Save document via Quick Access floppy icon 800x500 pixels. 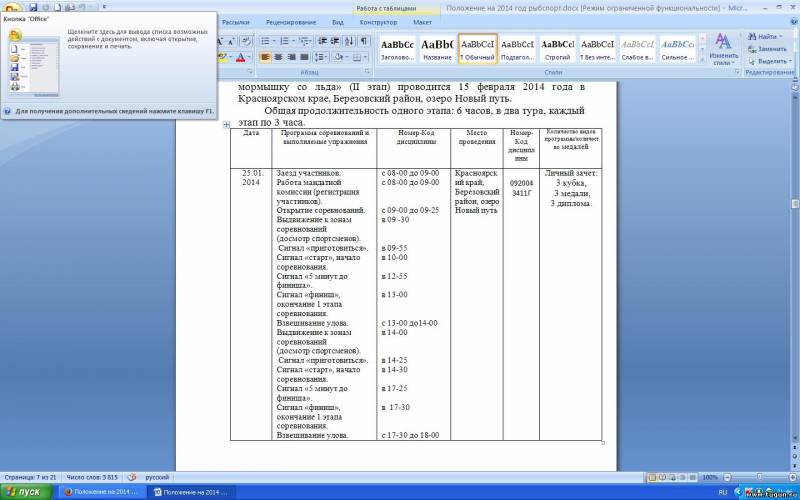(x=33, y=7)
